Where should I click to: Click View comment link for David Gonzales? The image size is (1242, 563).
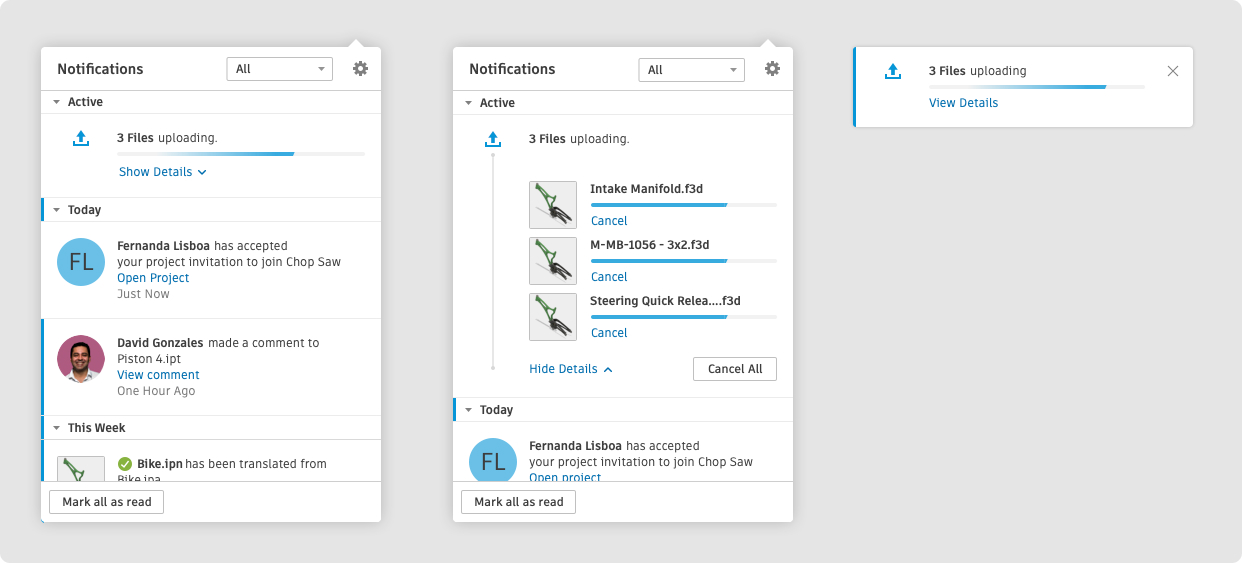pyautogui.click(x=158, y=375)
